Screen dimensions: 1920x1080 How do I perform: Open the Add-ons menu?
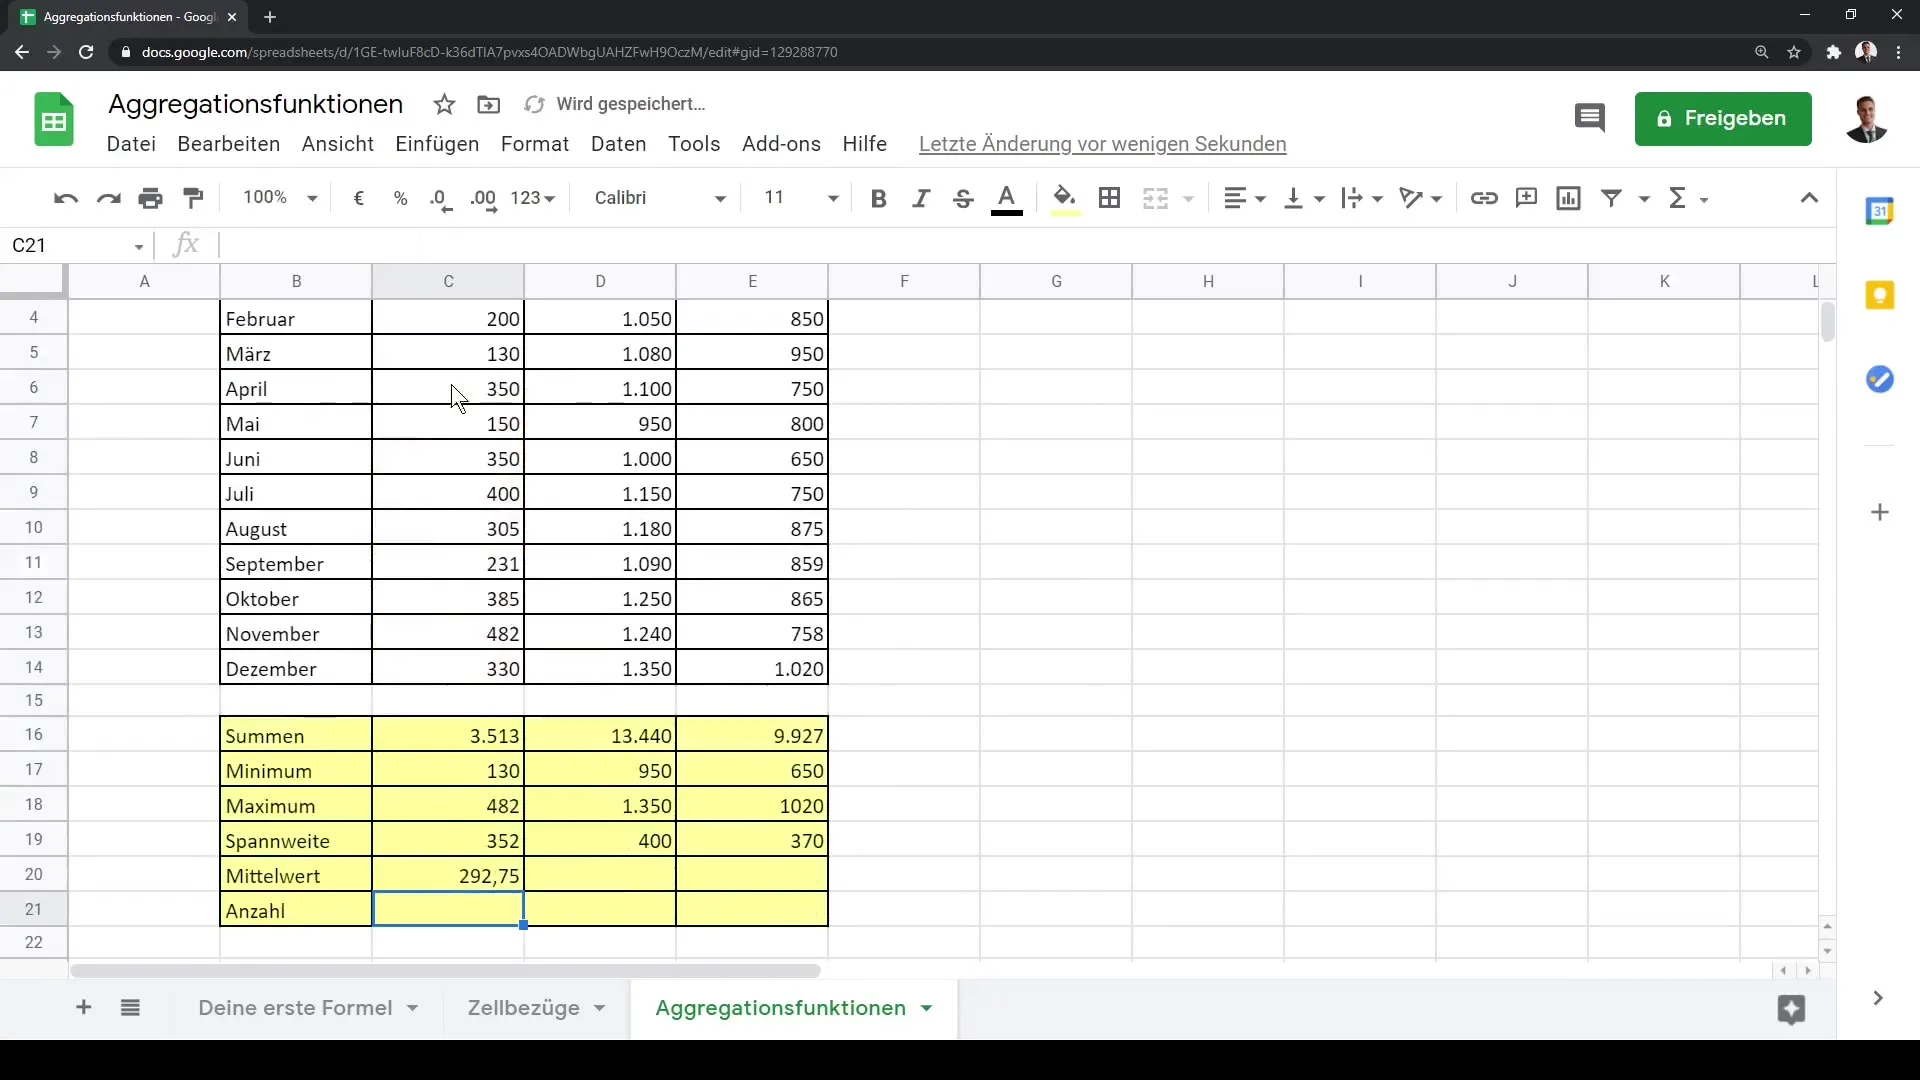(781, 144)
